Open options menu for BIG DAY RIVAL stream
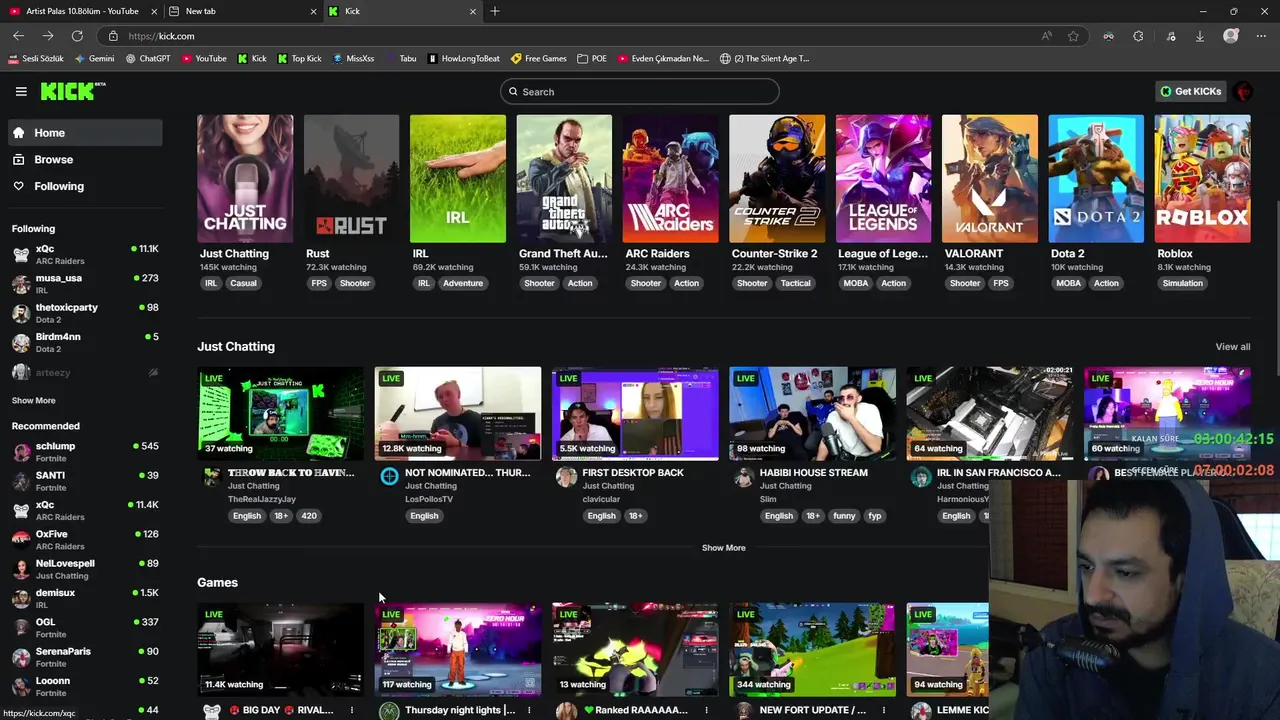This screenshot has height=720, width=1280. click(x=352, y=710)
